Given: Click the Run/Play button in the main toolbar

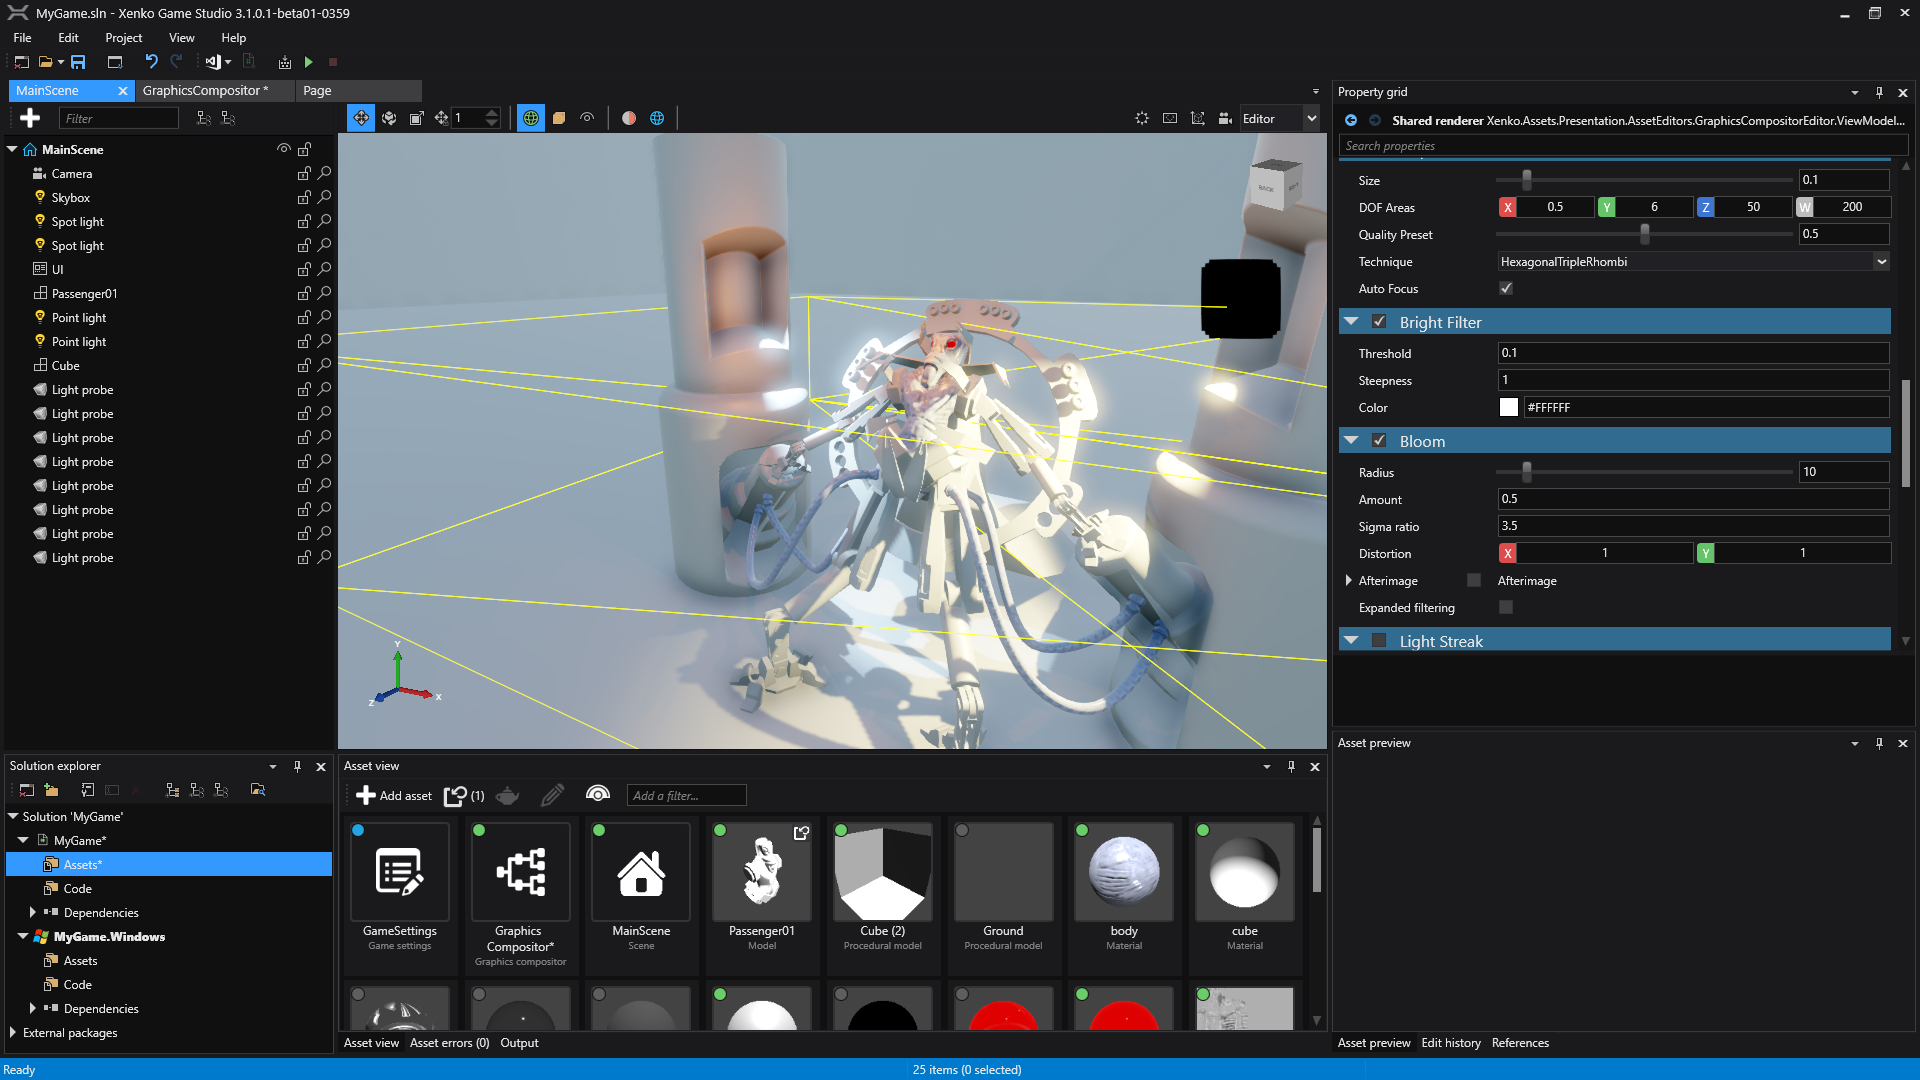Looking at the screenshot, I should click(x=308, y=62).
